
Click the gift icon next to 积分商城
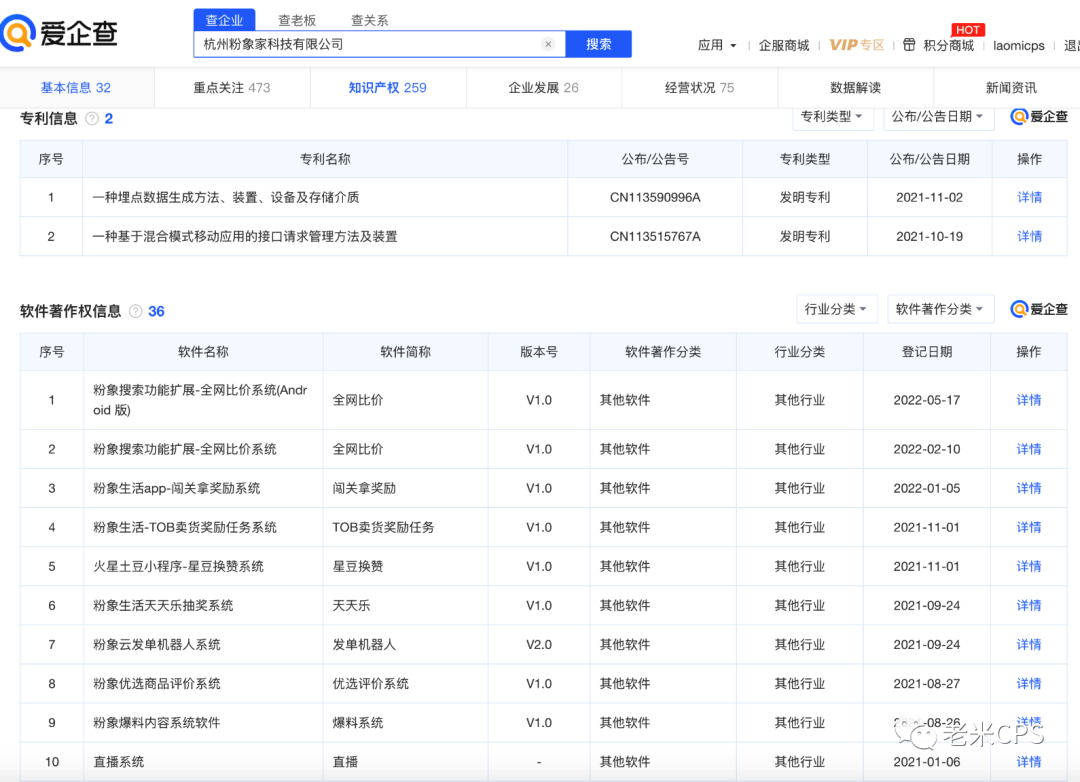tap(909, 45)
